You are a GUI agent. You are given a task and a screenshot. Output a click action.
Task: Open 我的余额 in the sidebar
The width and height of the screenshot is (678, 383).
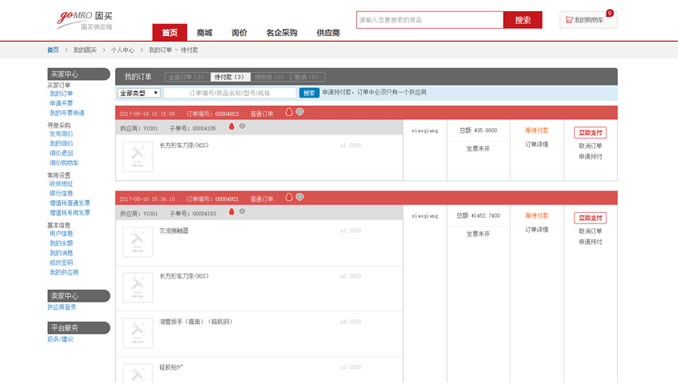61,243
